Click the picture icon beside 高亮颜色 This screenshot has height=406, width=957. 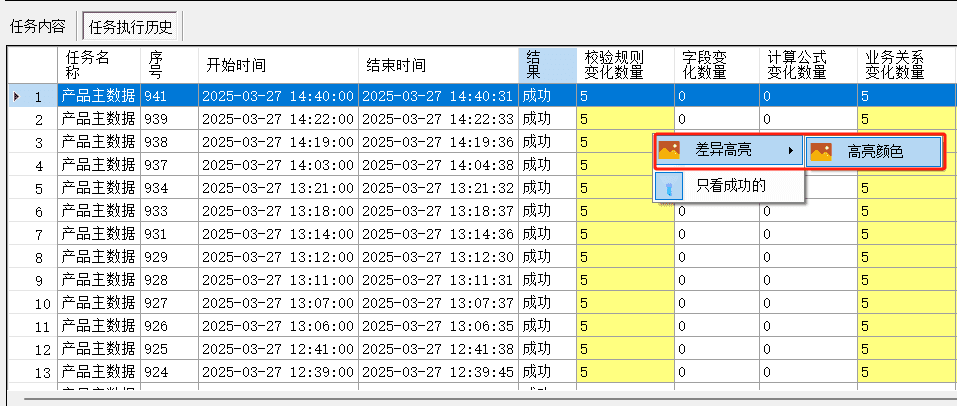tap(821, 151)
